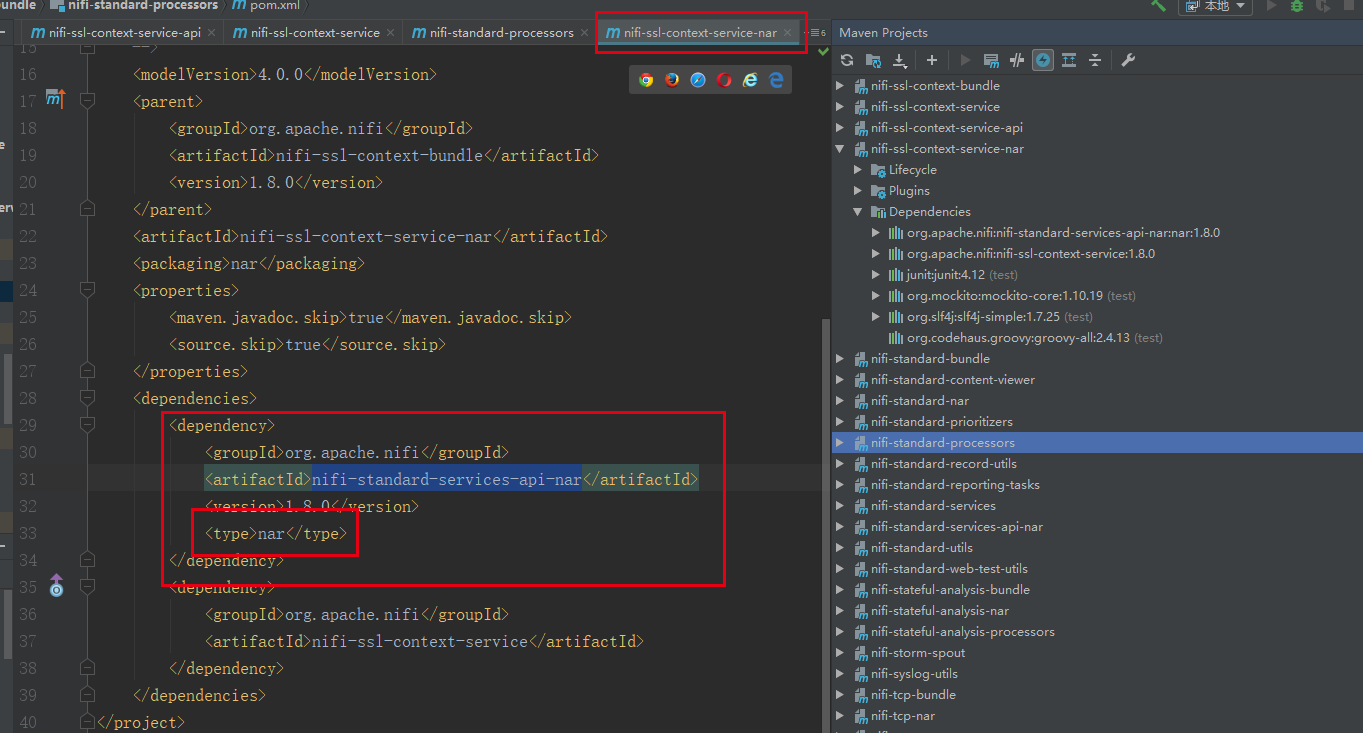
Task: Run Maven build play icon
Action: tap(965, 60)
